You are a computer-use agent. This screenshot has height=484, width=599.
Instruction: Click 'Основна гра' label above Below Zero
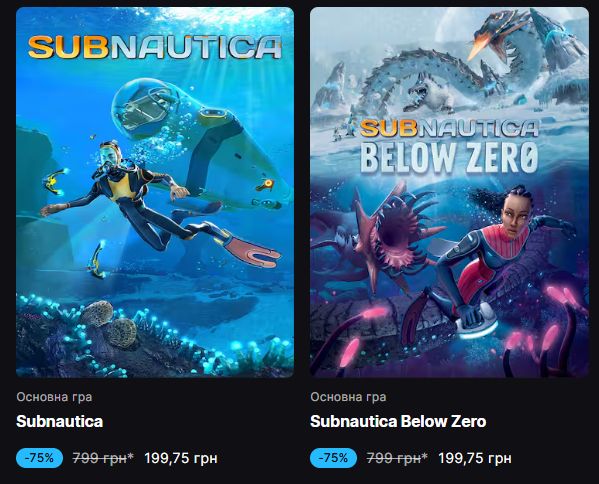point(348,397)
